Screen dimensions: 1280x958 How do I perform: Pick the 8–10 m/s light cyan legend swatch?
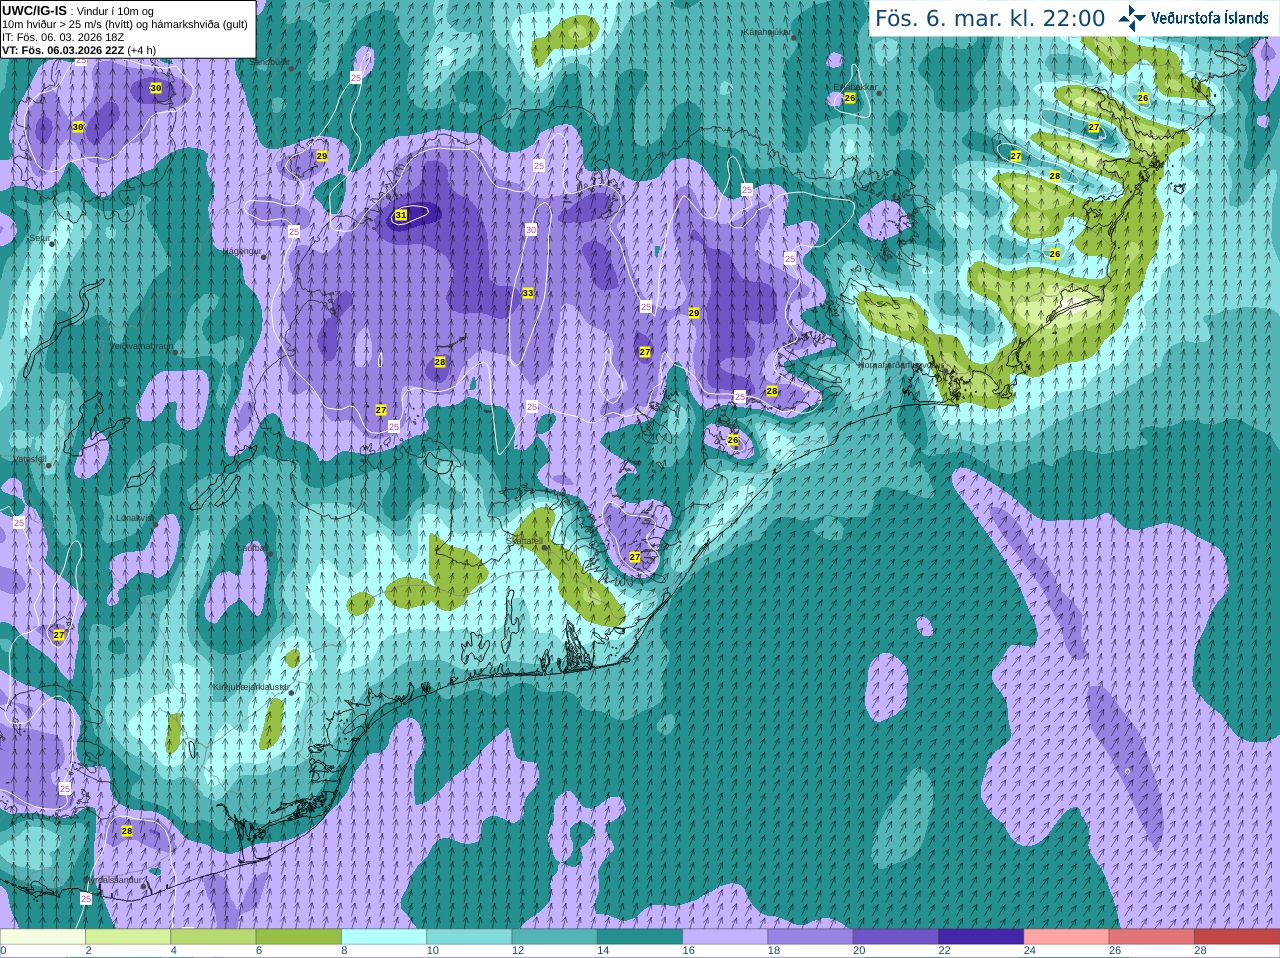point(384,937)
